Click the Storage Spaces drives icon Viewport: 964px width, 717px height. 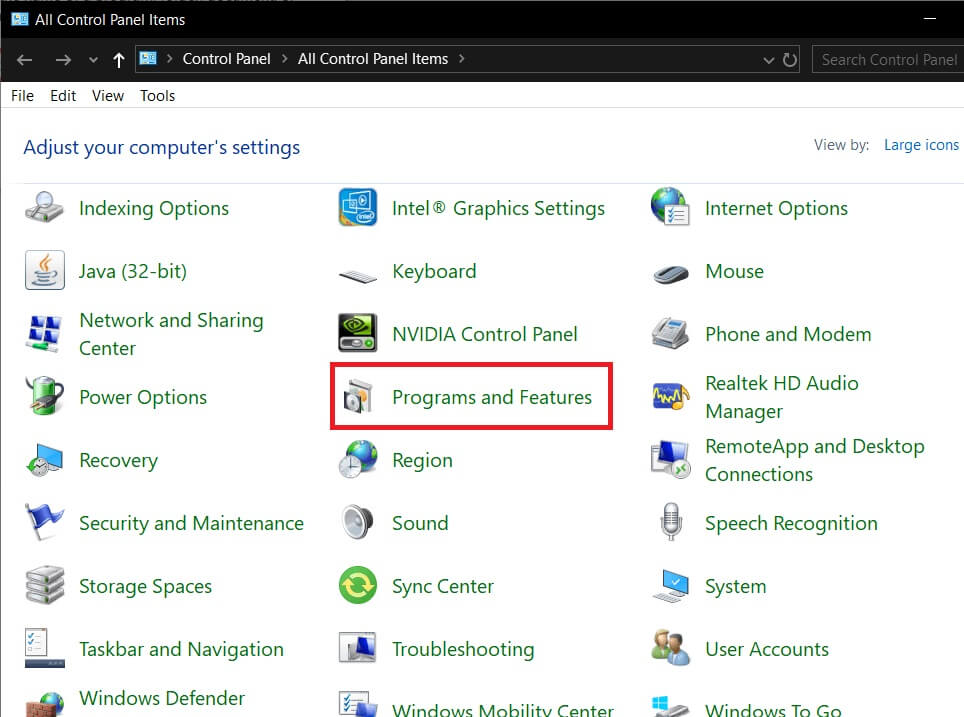pos(44,585)
